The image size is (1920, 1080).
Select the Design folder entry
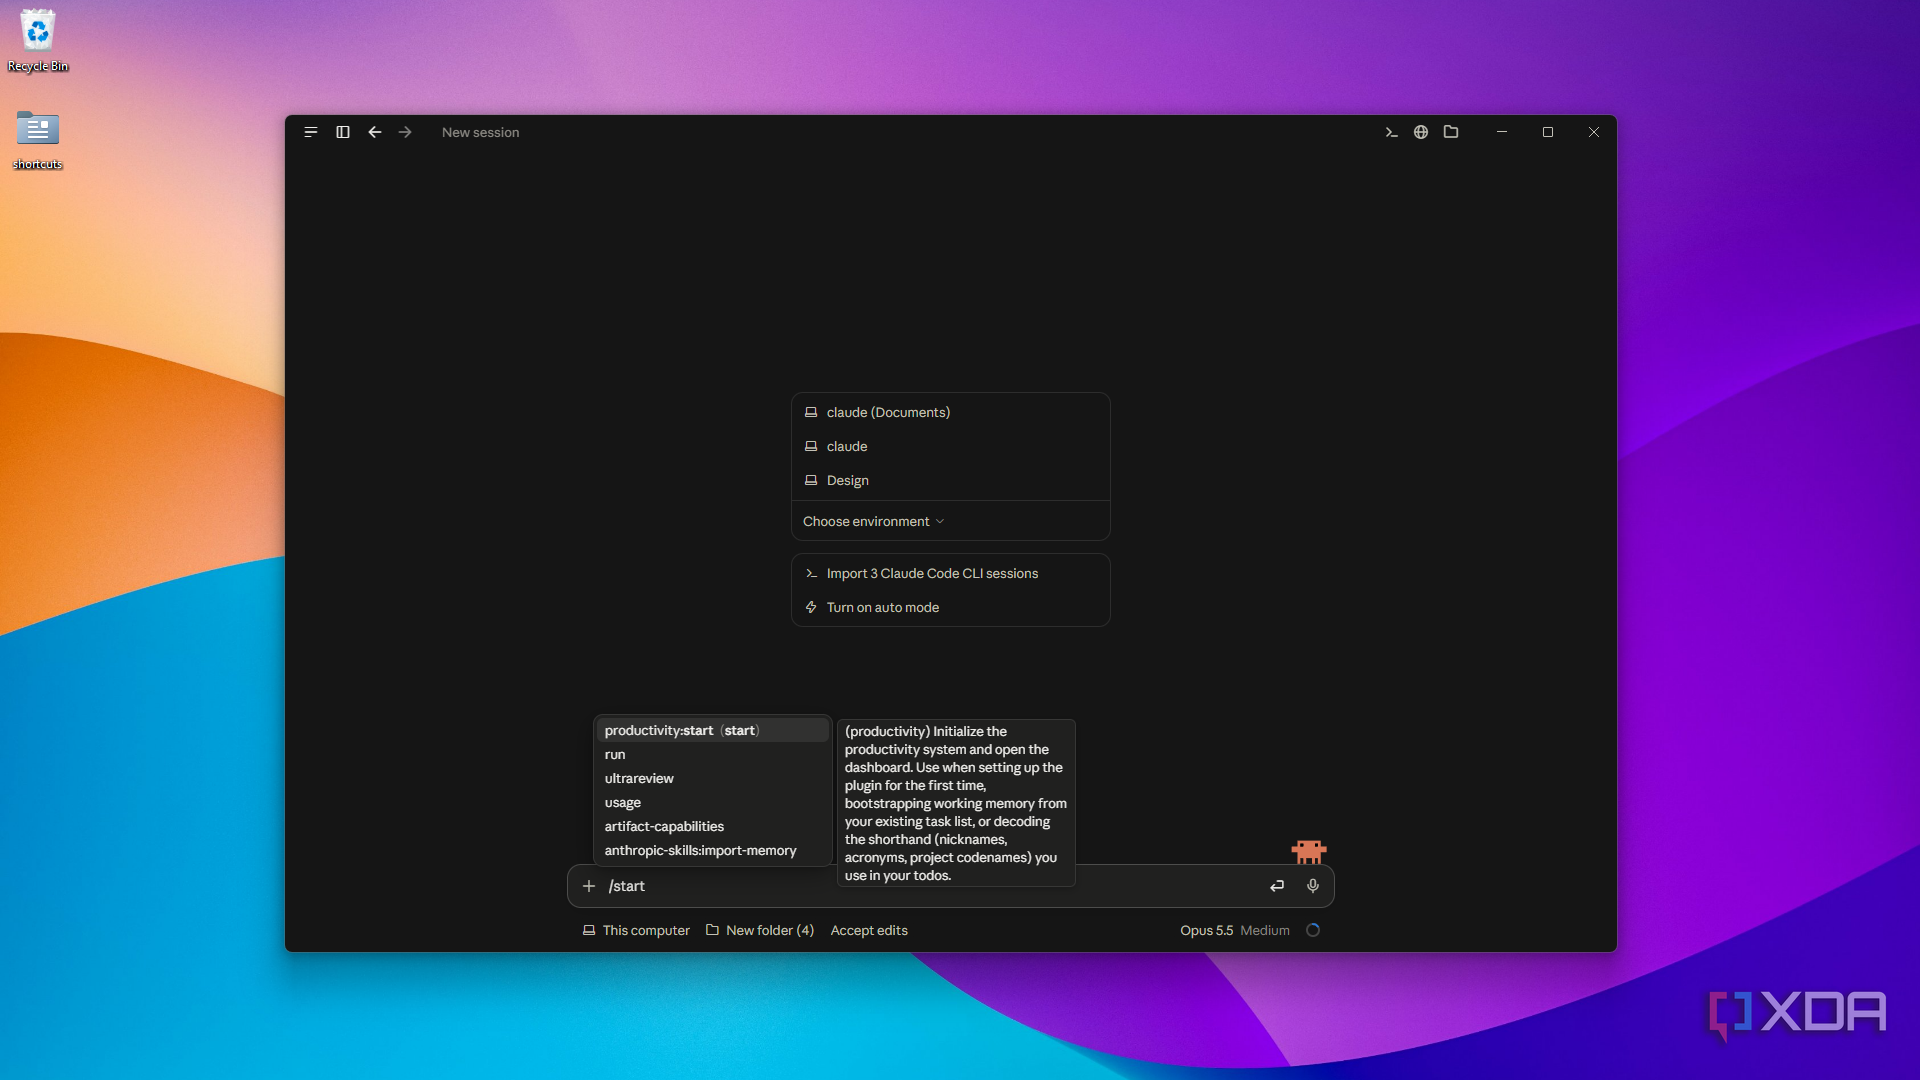coord(951,480)
